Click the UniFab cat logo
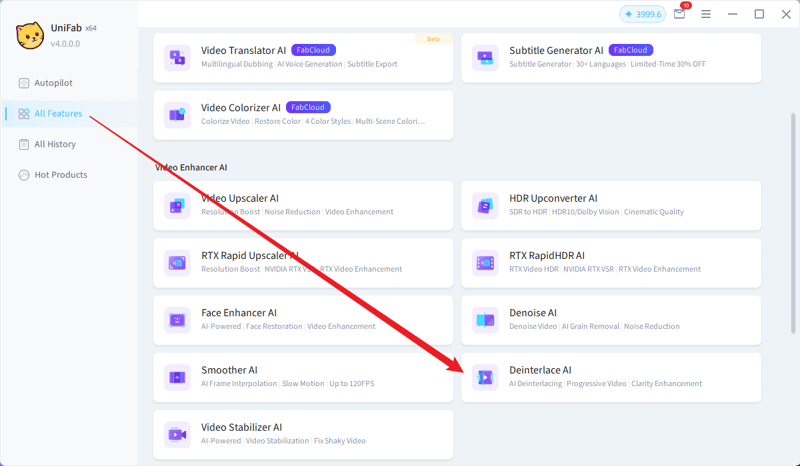 click(x=29, y=35)
